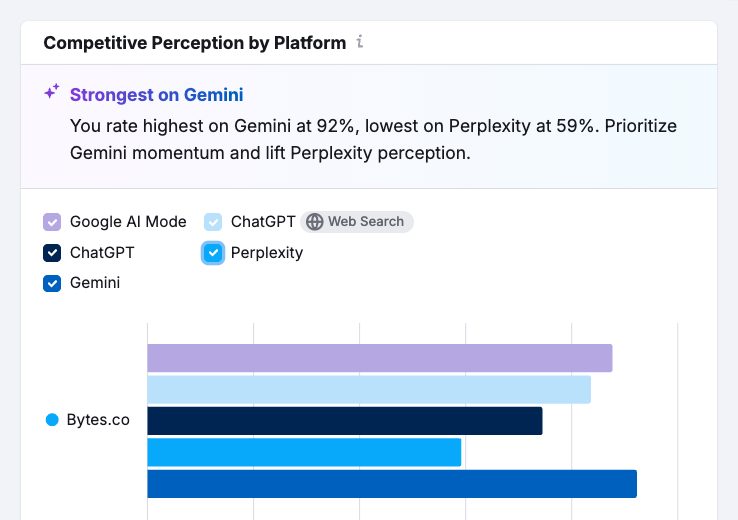Uncheck the Perplexity checkbox
The width and height of the screenshot is (738, 520).
click(213, 253)
